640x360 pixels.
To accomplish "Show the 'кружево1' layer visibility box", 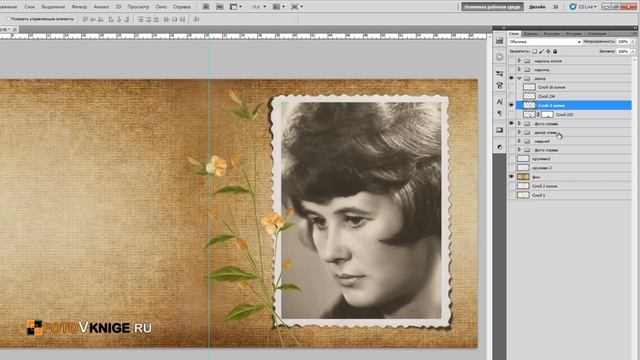I will [511, 159].
